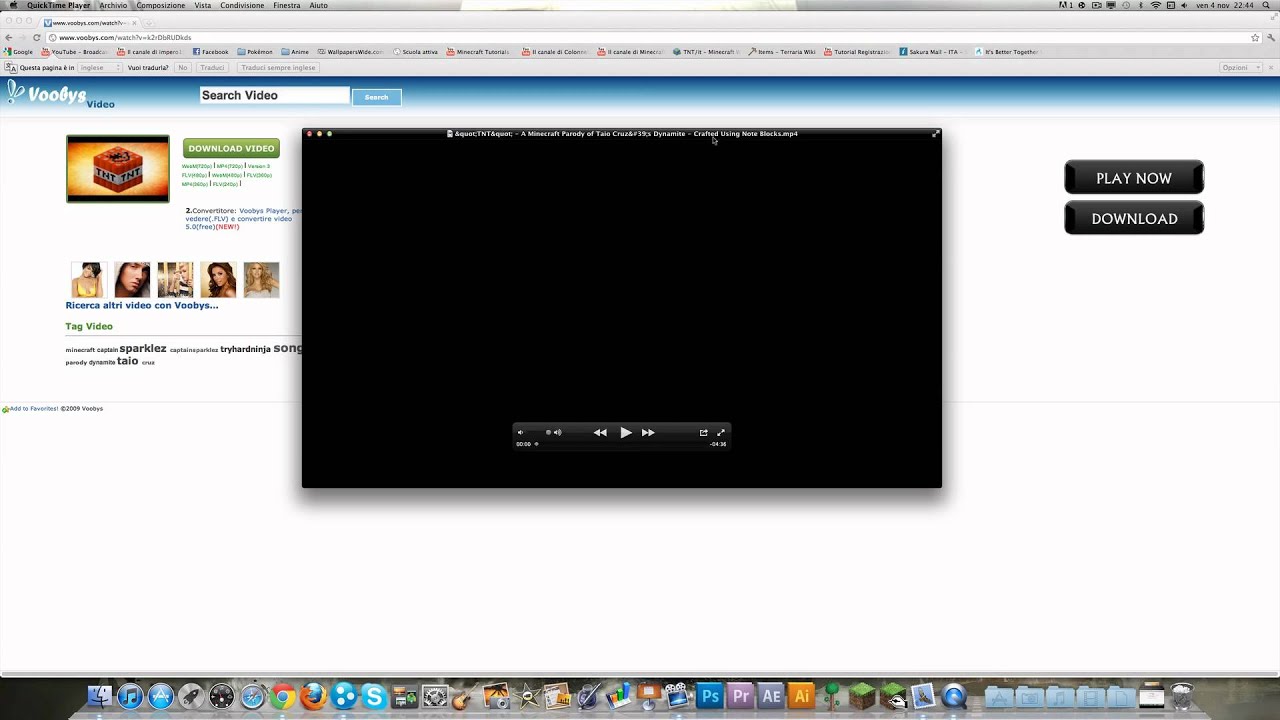Click the remaining time -04:36 label
Viewport: 1280px width, 720px height.
pyautogui.click(x=718, y=444)
